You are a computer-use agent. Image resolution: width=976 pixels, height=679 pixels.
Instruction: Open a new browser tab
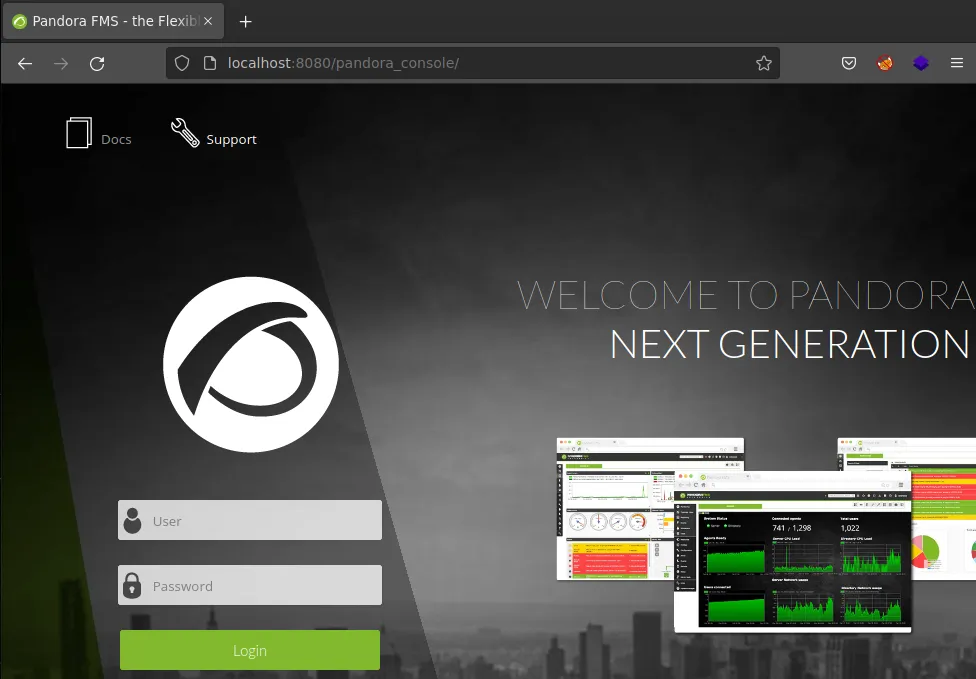click(246, 22)
